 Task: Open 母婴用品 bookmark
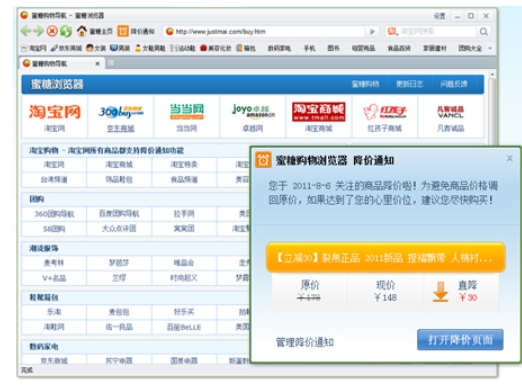point(363,48)
